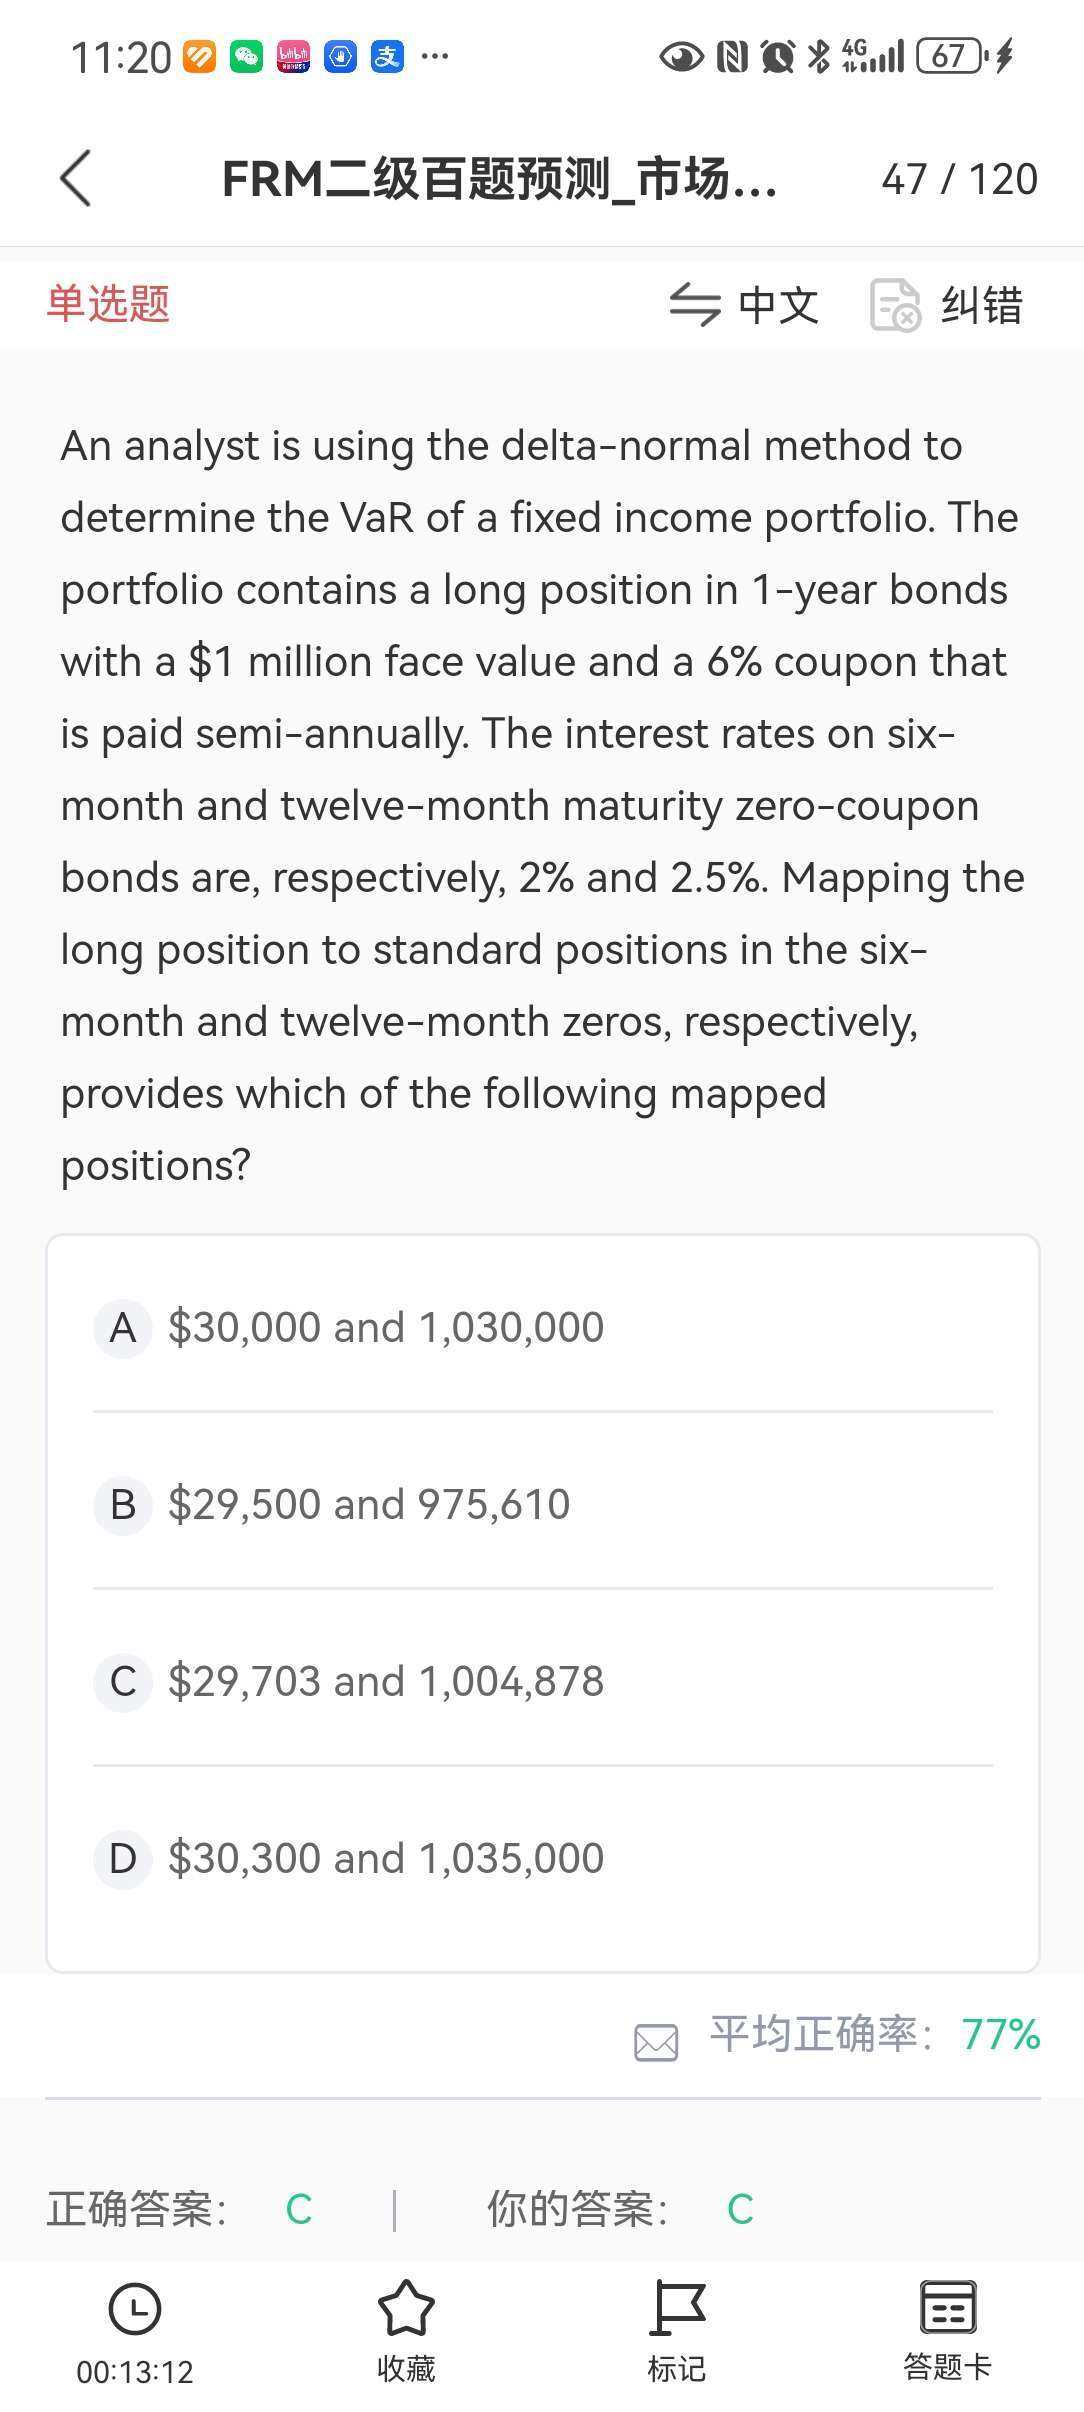Open the answer card icon
This screenshot has width=1084, height=2412.
coord(947,2308)
